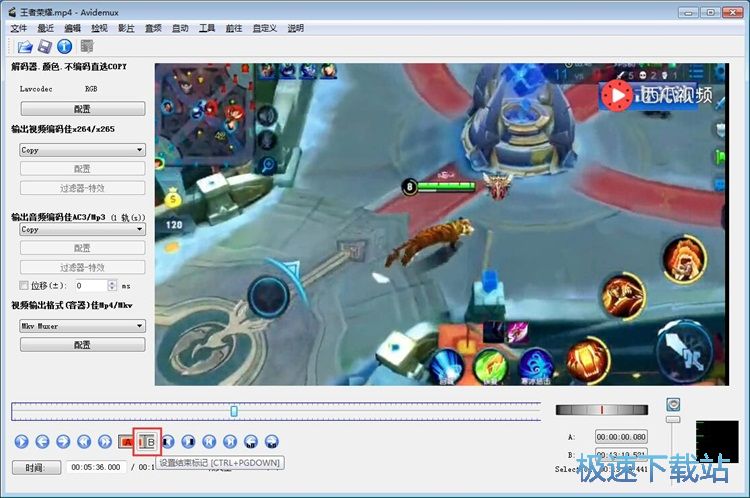Image resolution: width=750 pixels, height=498 pixels.
Task: Open the 自动 menu
Action: [x=180, y=28]
